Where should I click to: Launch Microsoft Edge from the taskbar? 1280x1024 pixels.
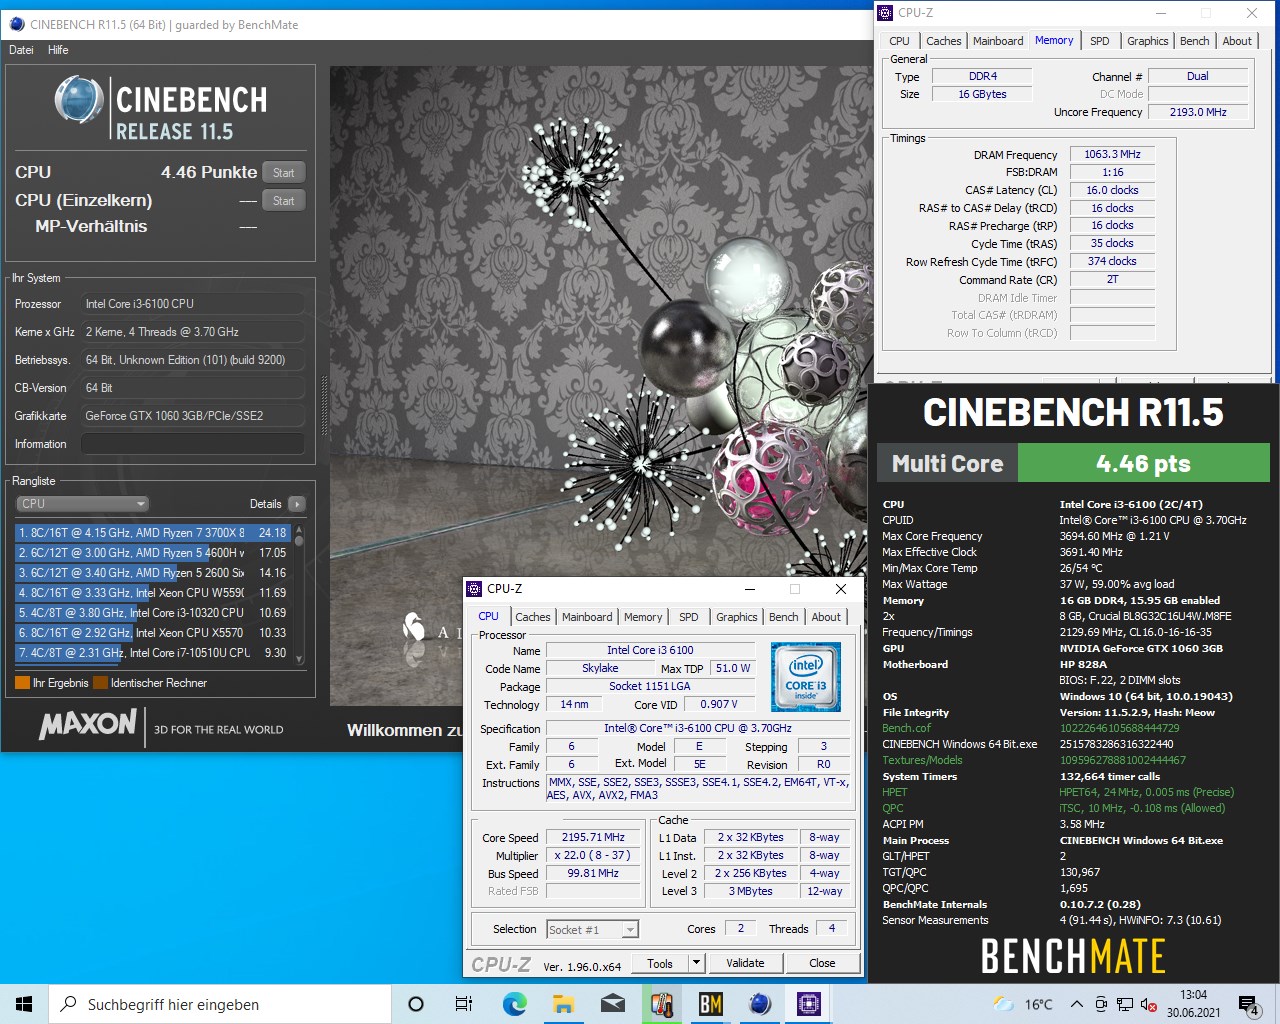pos(515,1004)
